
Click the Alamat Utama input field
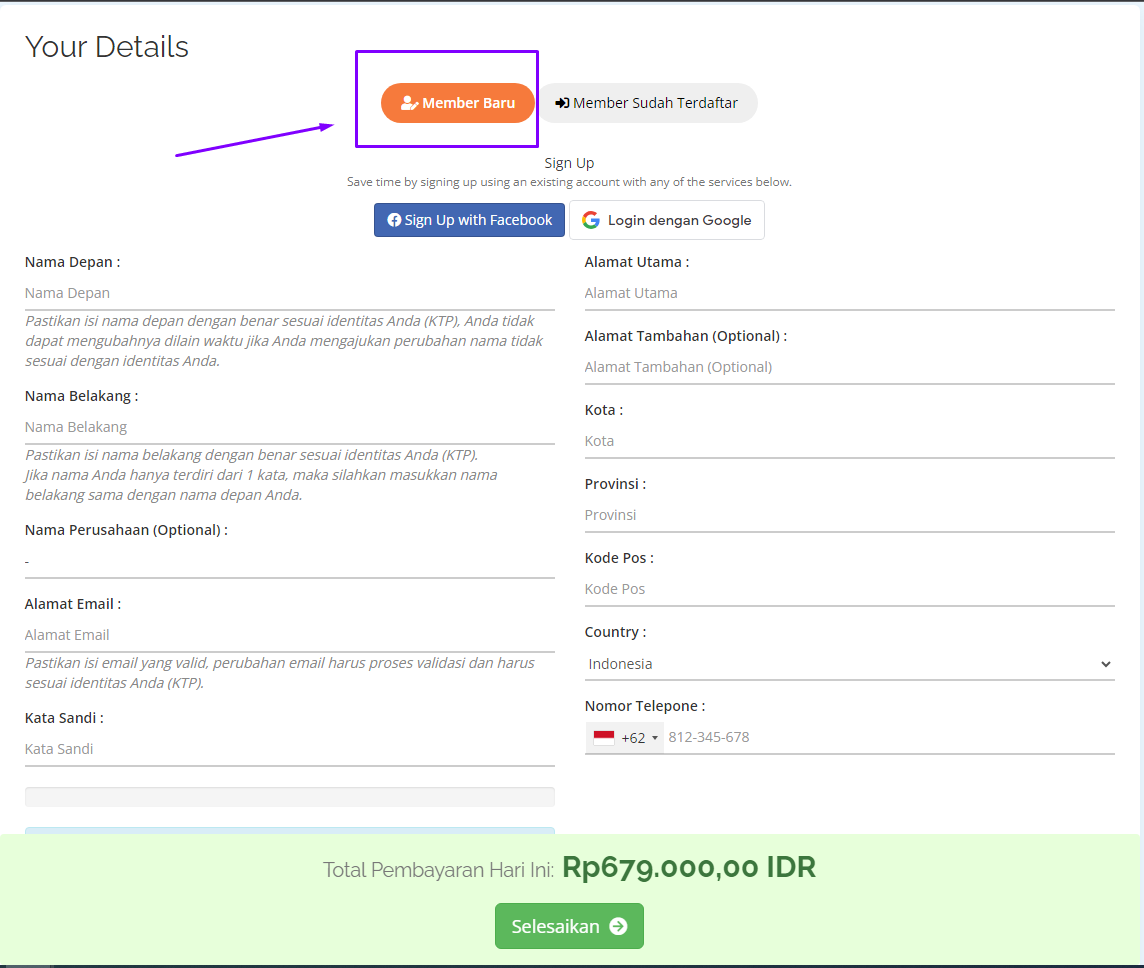click(x=849, y=293)
